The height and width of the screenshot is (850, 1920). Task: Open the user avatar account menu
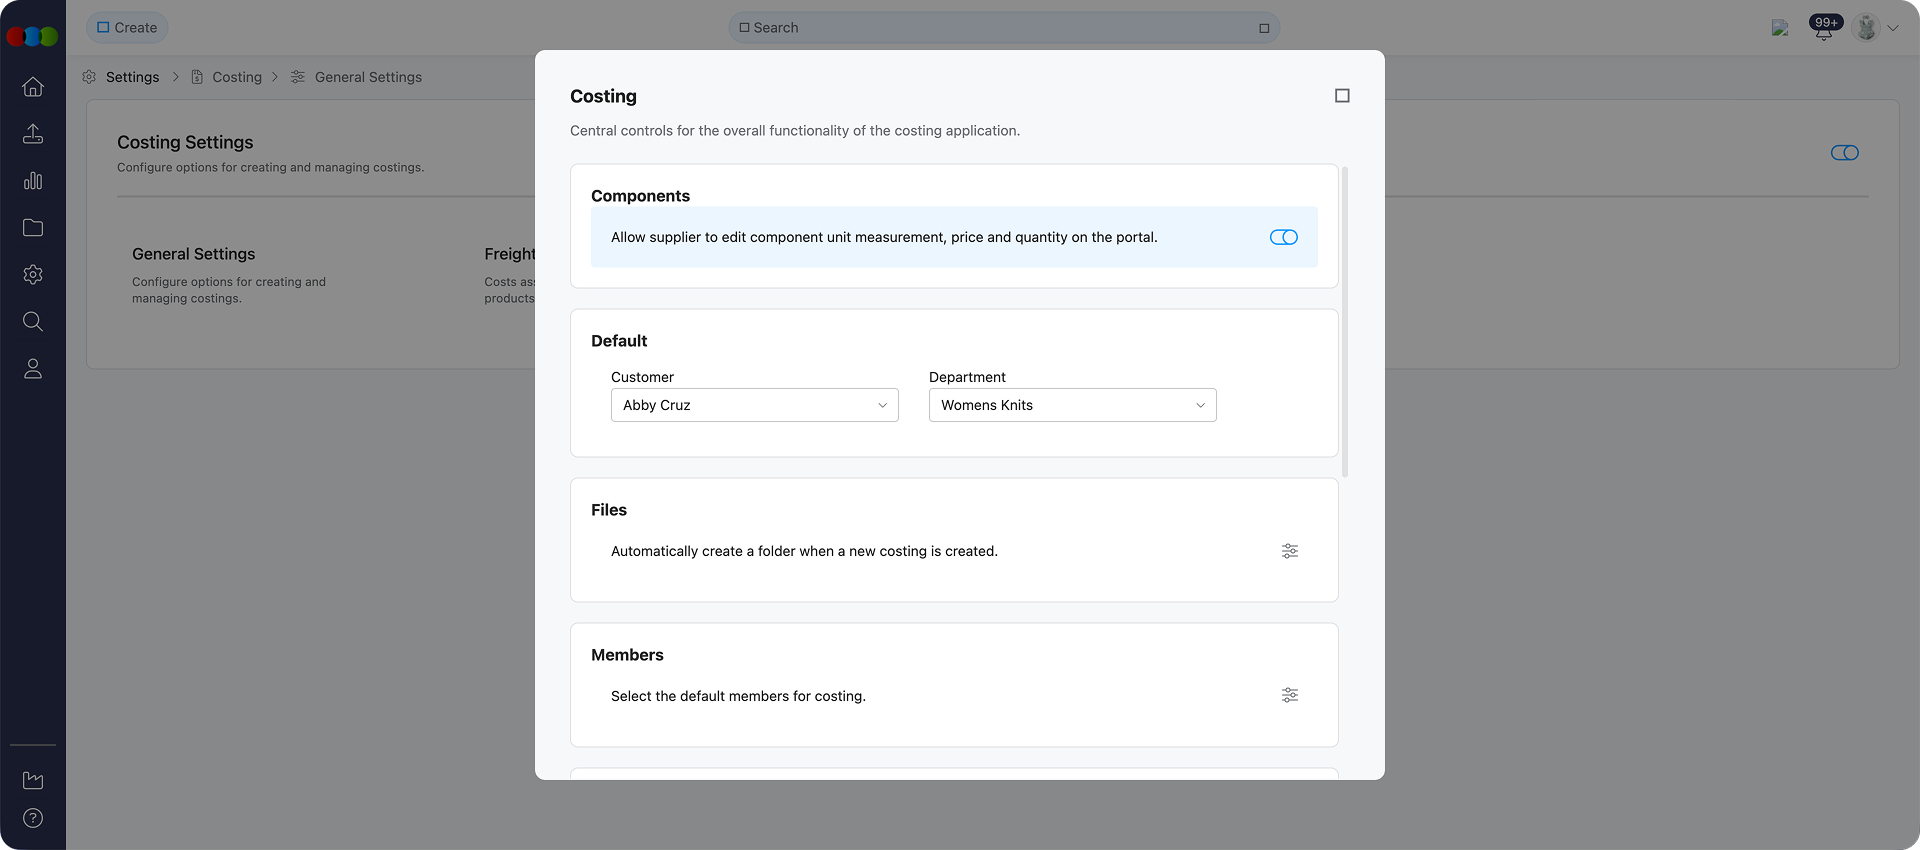pos(1867,28)
